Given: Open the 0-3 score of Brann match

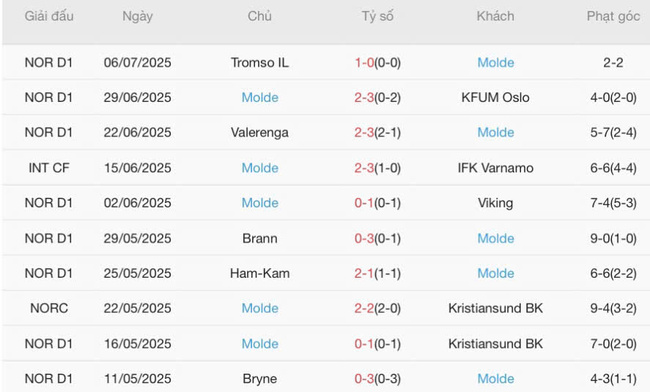Looking at the screenshot, I should (x=364, y=238).
